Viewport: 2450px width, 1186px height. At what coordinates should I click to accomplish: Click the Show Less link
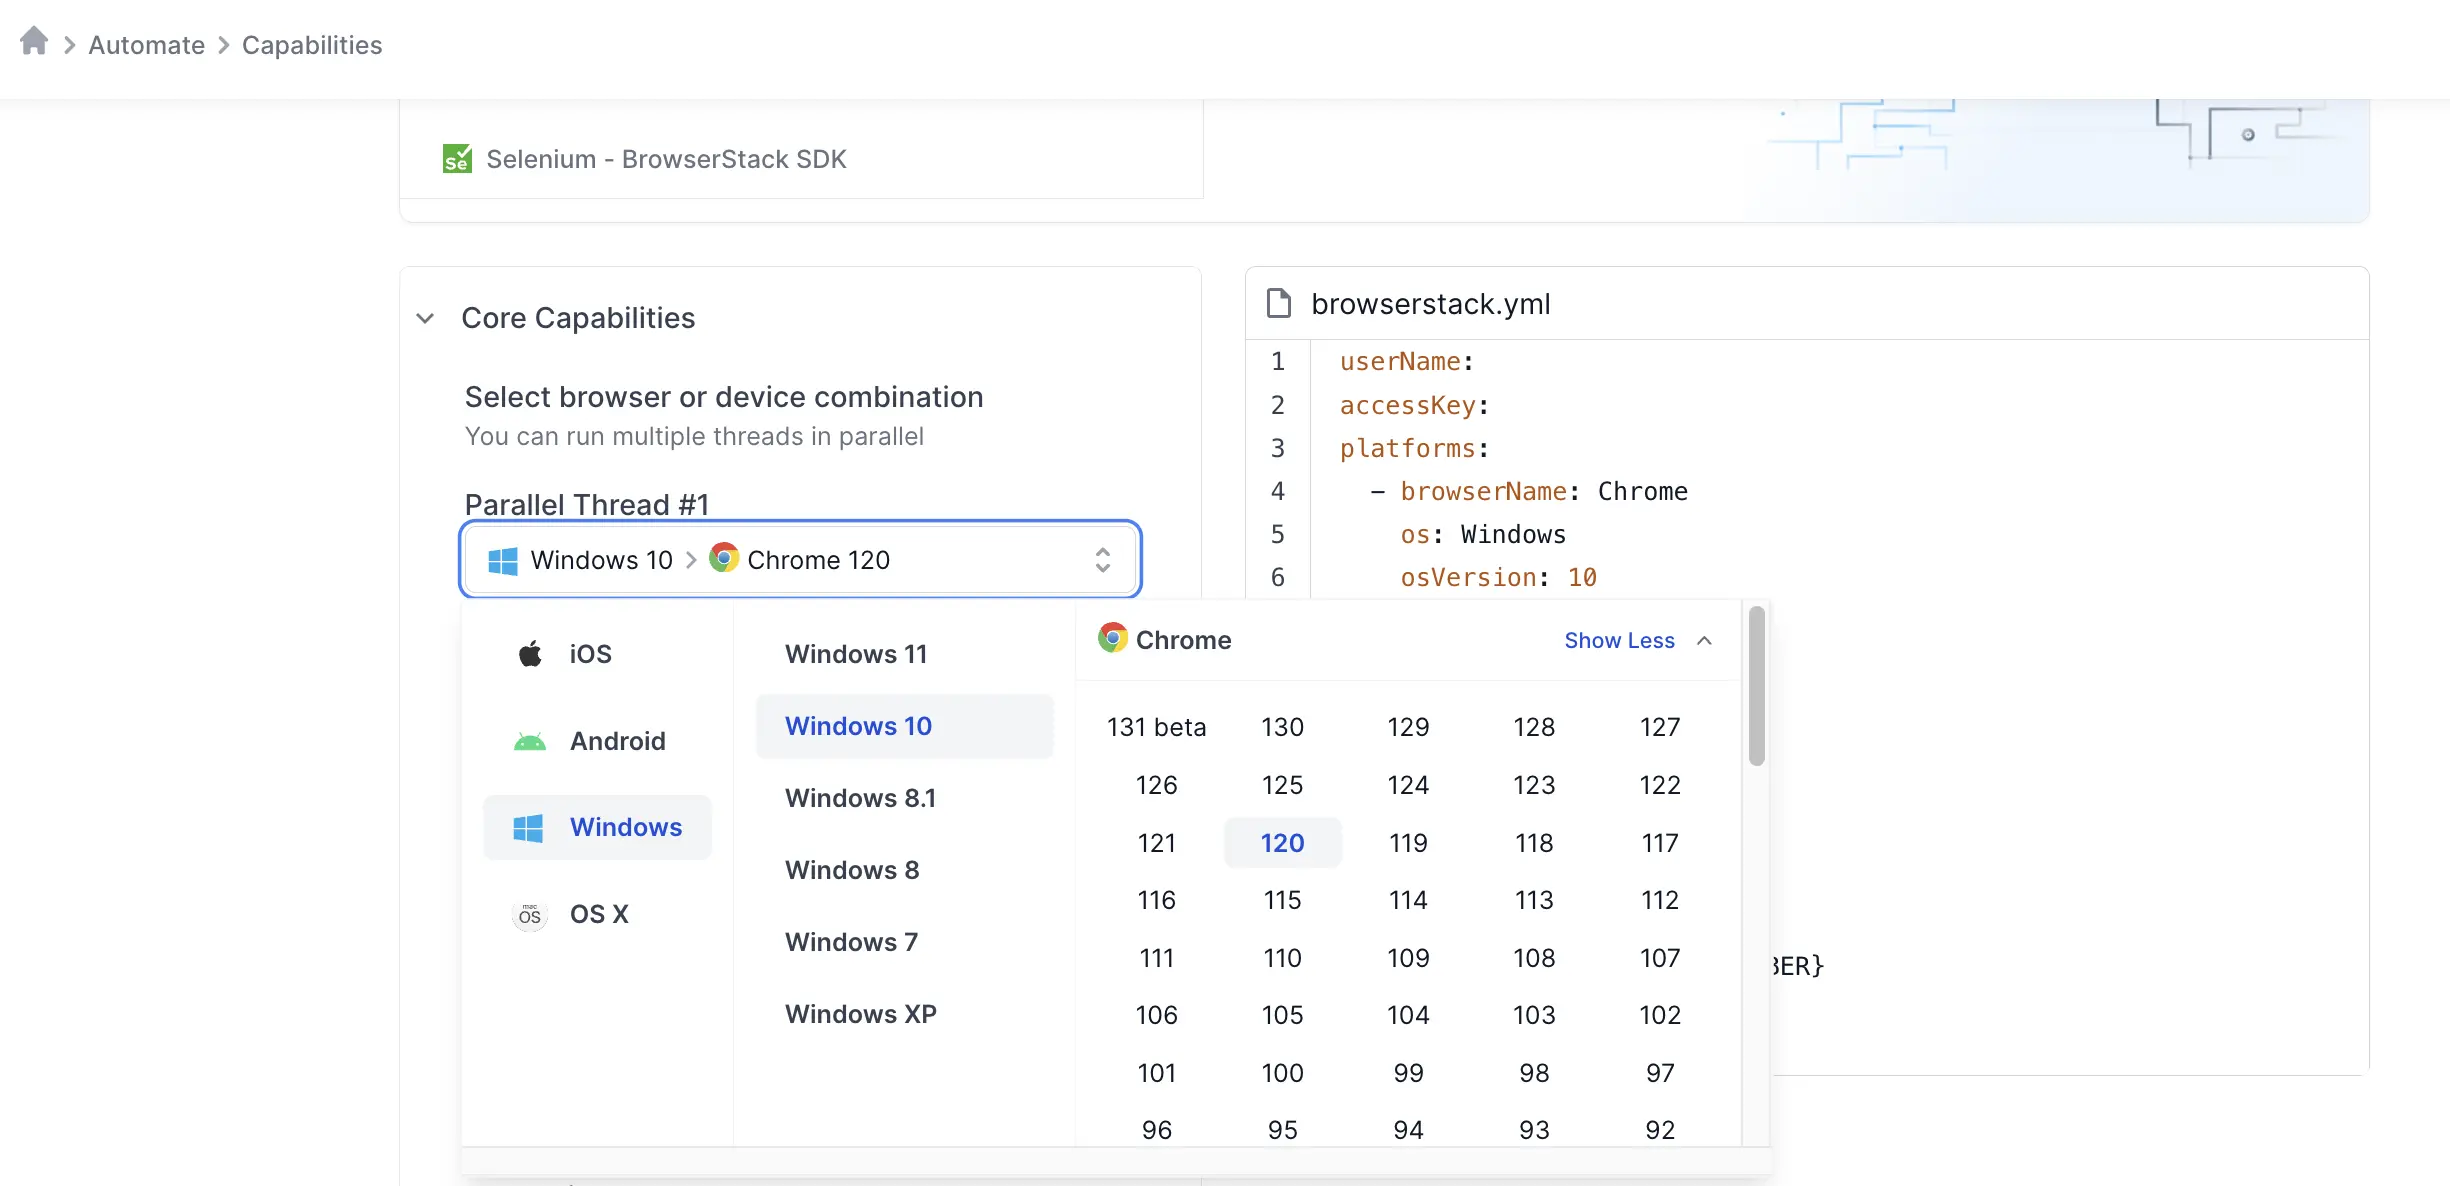[x=1619, y=641]
